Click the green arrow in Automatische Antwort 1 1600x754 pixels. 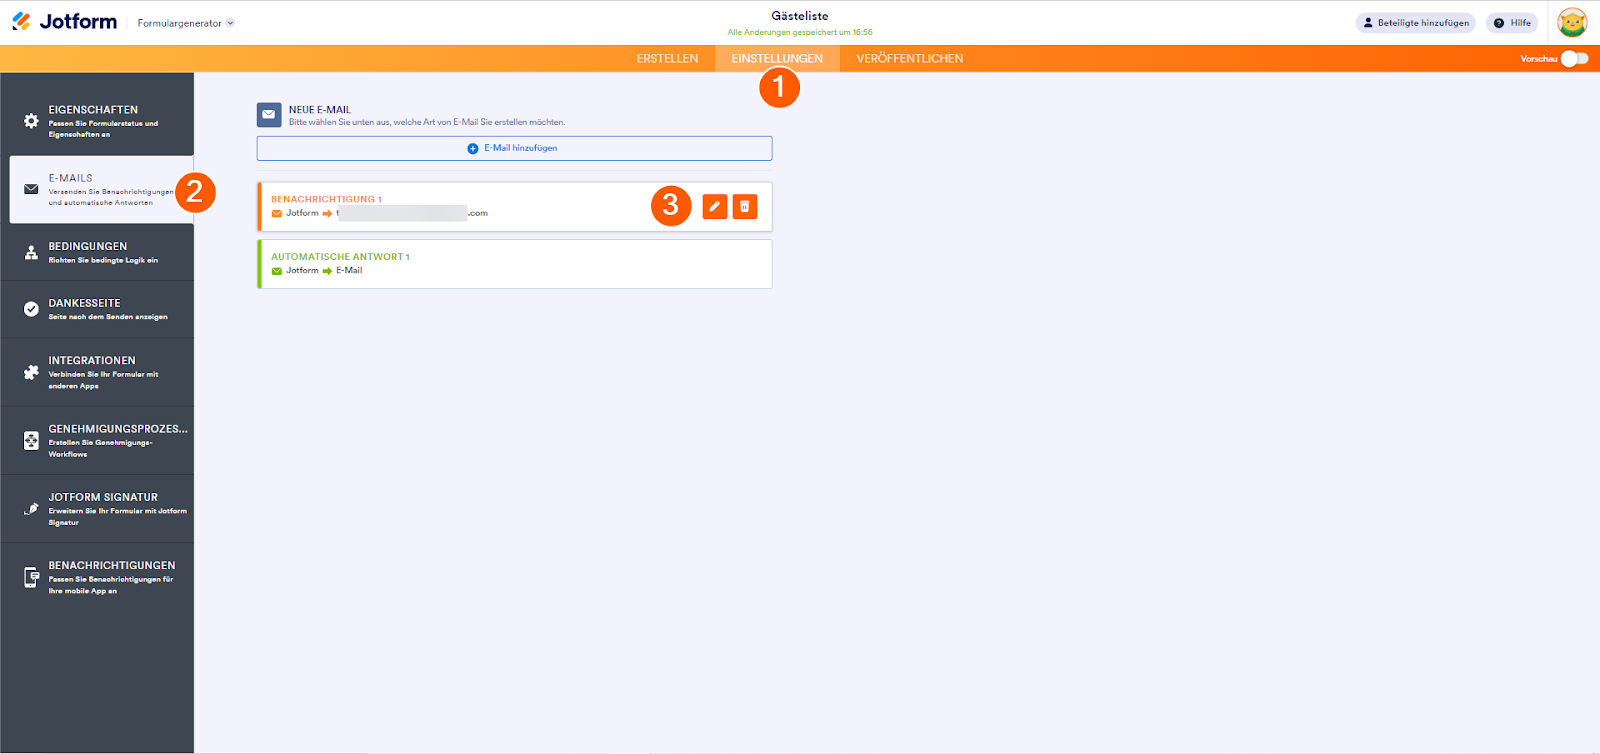coord(327,271)
